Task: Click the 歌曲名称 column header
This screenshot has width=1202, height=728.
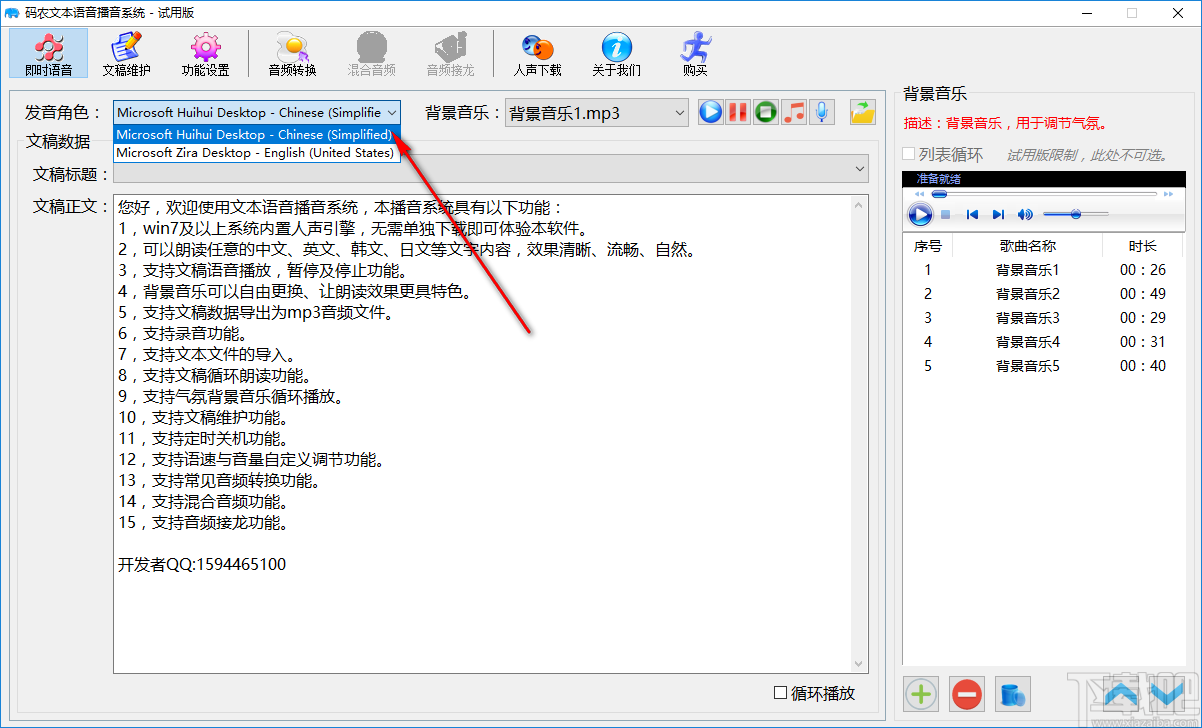Action: [x=1027, y=246]
